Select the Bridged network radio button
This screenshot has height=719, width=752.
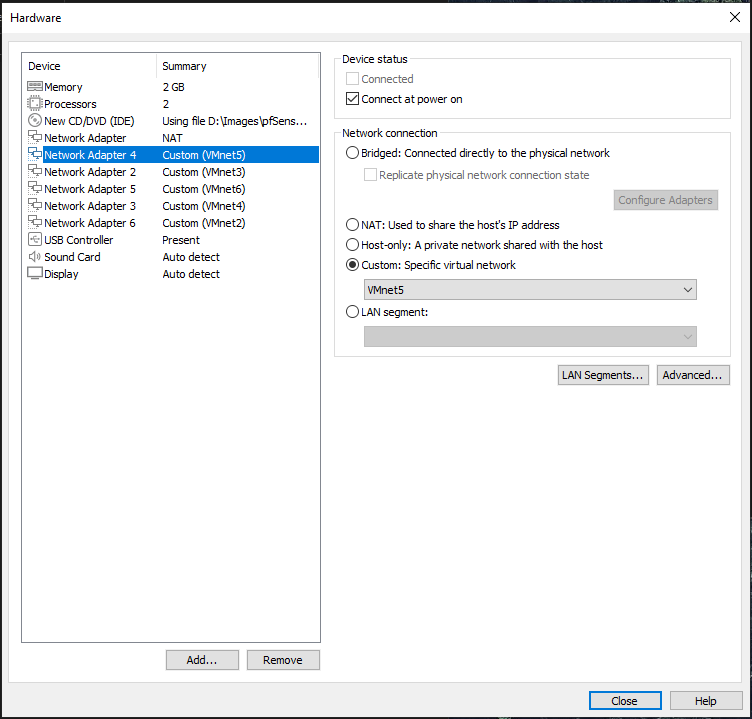[352, 153]
